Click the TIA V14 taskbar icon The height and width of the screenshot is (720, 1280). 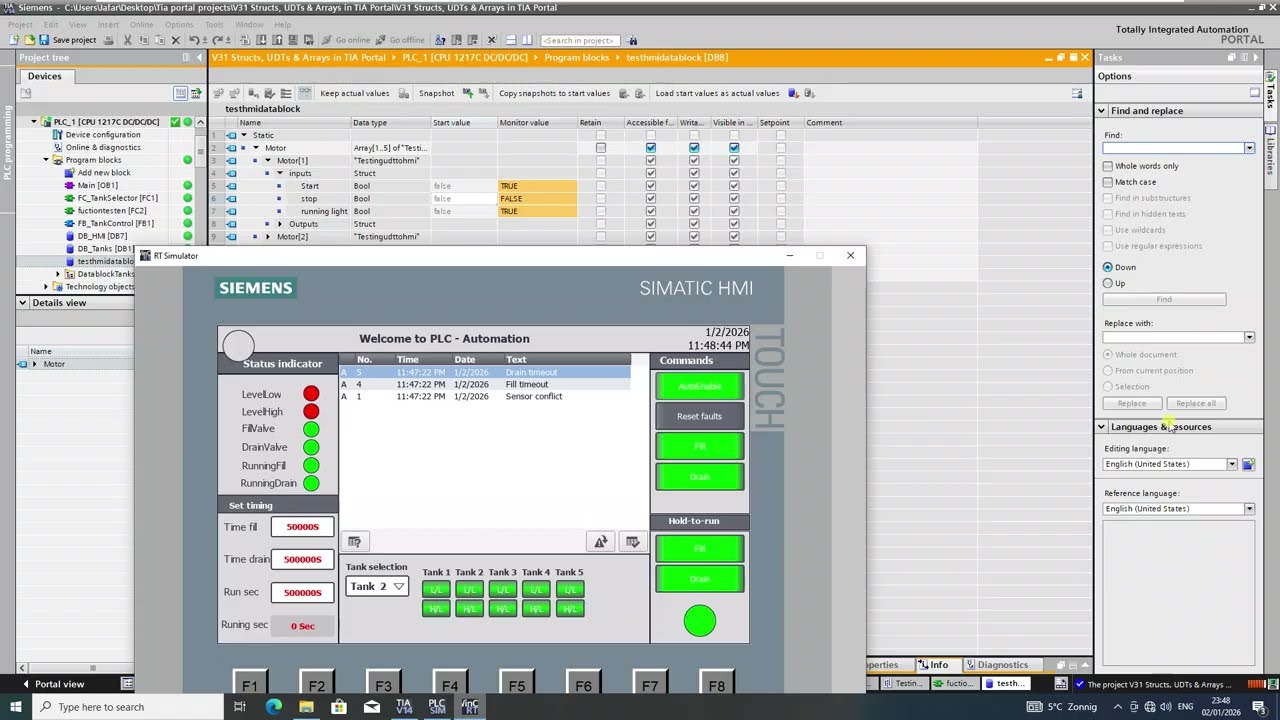click(403, 707)
